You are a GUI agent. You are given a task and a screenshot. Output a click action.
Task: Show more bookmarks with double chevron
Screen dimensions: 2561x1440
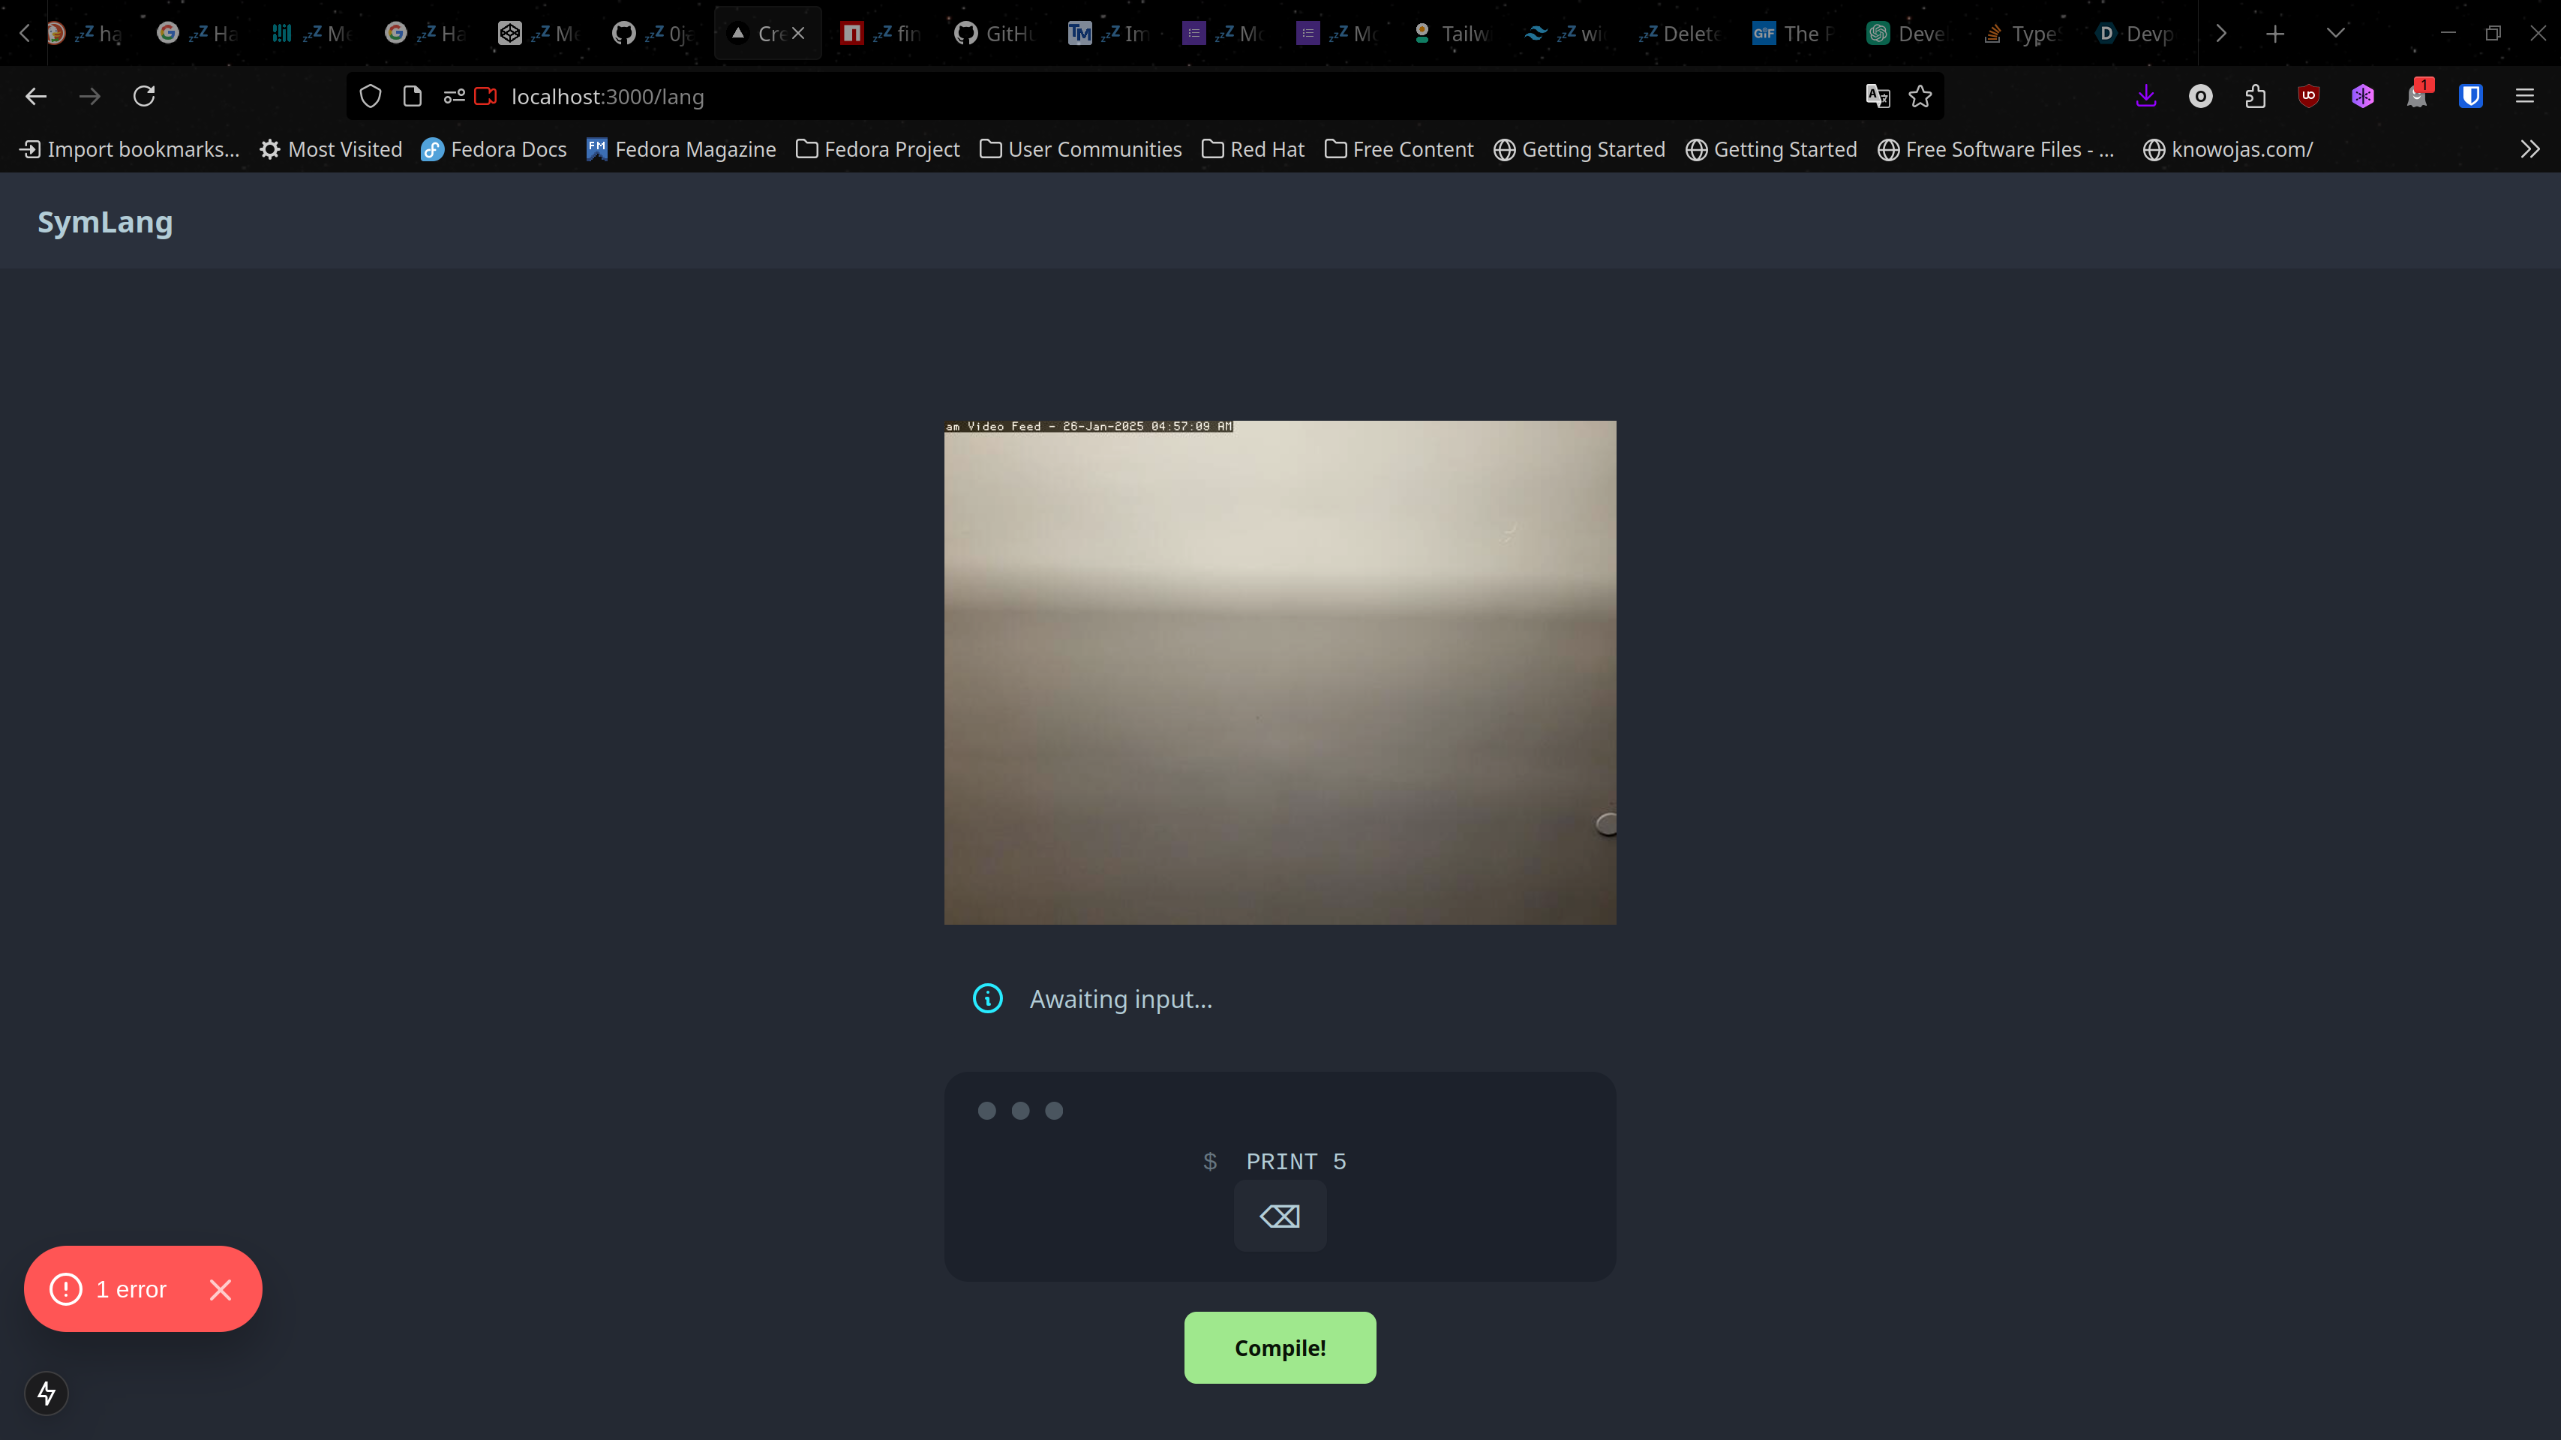tap(2529, 149)
